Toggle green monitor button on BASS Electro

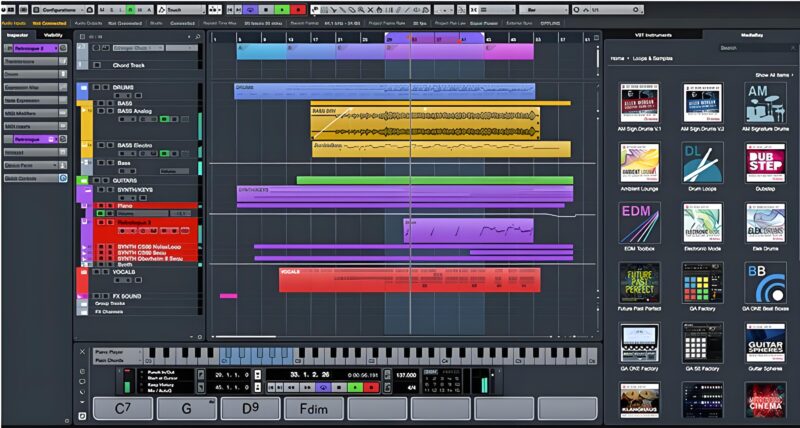(x=164, y=154)
